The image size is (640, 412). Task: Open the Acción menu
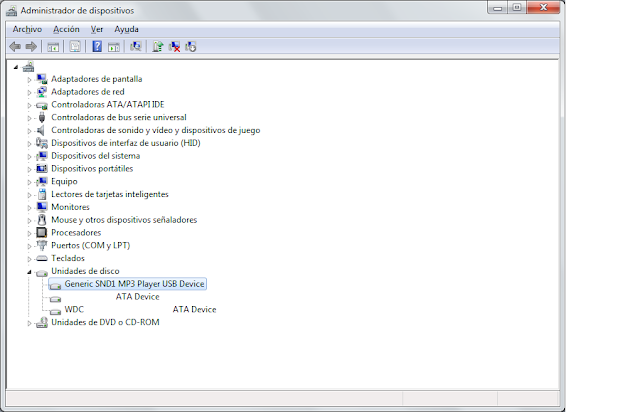[66, 29]
